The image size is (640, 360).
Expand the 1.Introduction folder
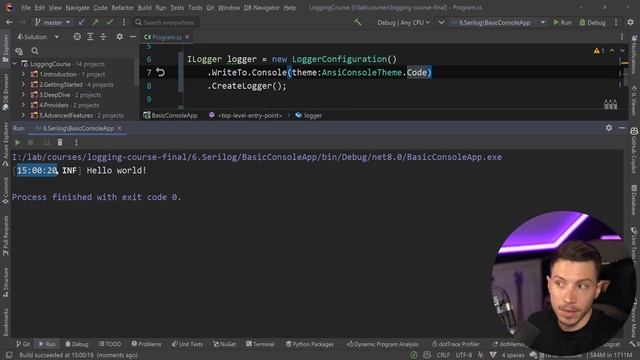point(23,74)
